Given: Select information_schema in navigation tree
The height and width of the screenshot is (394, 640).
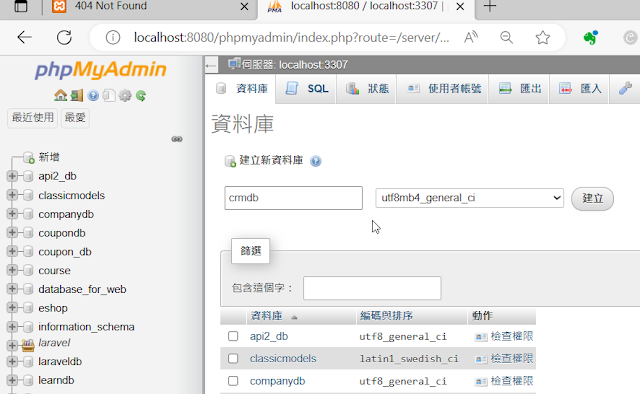Looking at the screenshot, I should point(86,327).
